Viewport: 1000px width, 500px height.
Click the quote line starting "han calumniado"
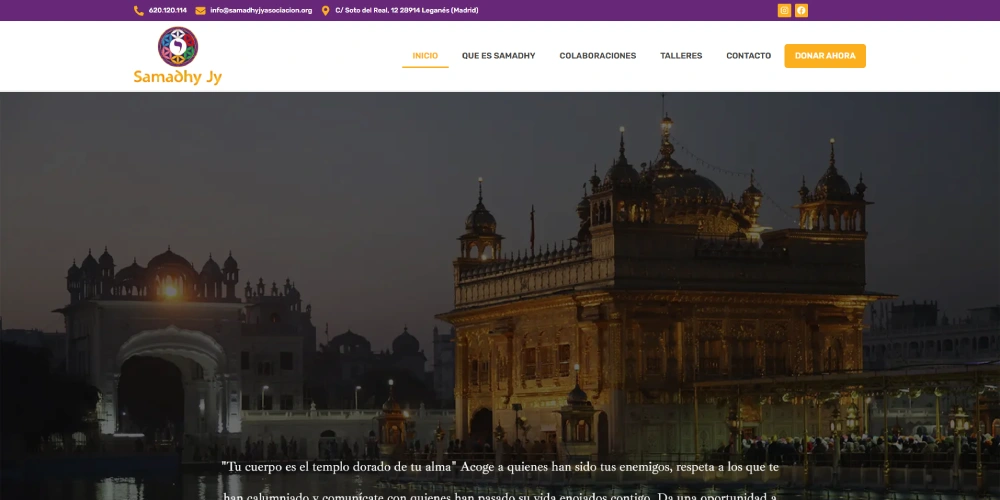tap(499, 495)
